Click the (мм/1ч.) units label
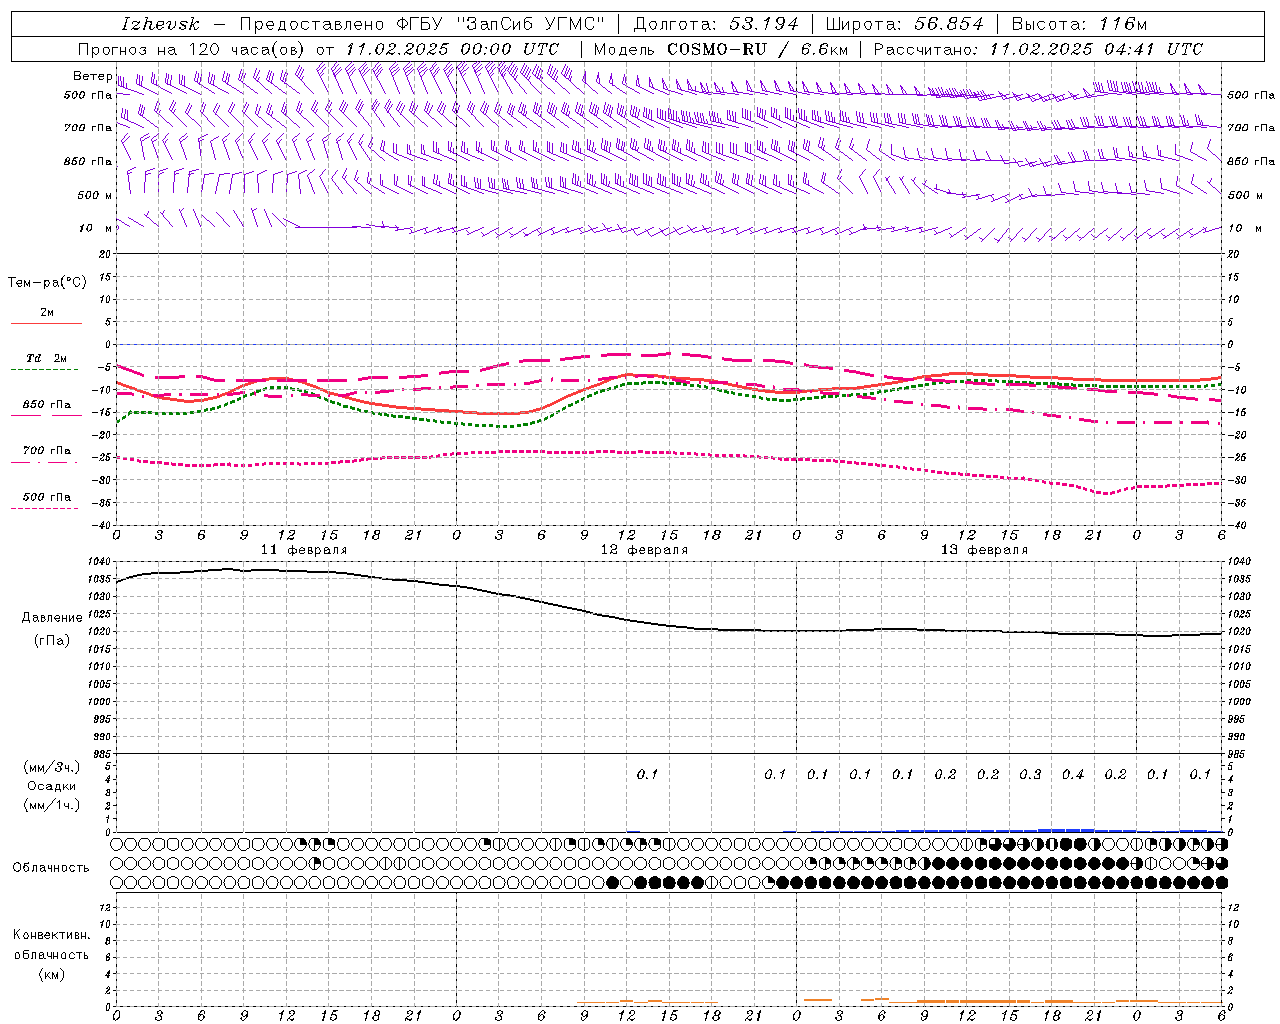1280x1024 pixels. [52, 805]
